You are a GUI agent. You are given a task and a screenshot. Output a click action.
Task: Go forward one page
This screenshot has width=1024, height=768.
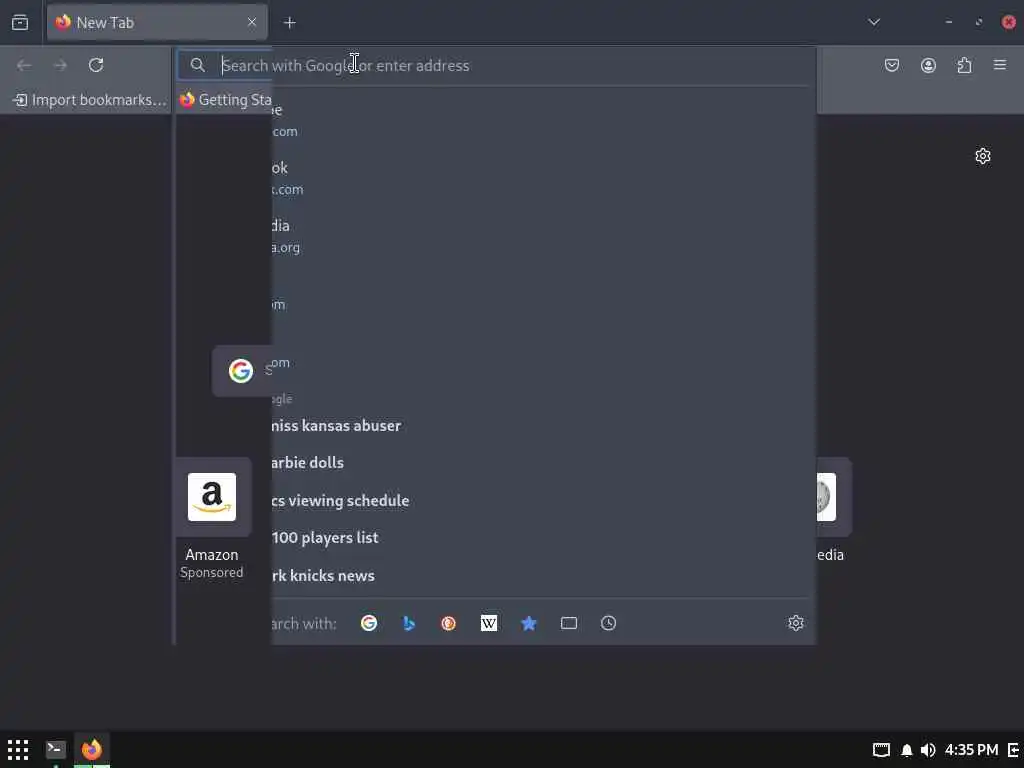[x=60, y=65]
